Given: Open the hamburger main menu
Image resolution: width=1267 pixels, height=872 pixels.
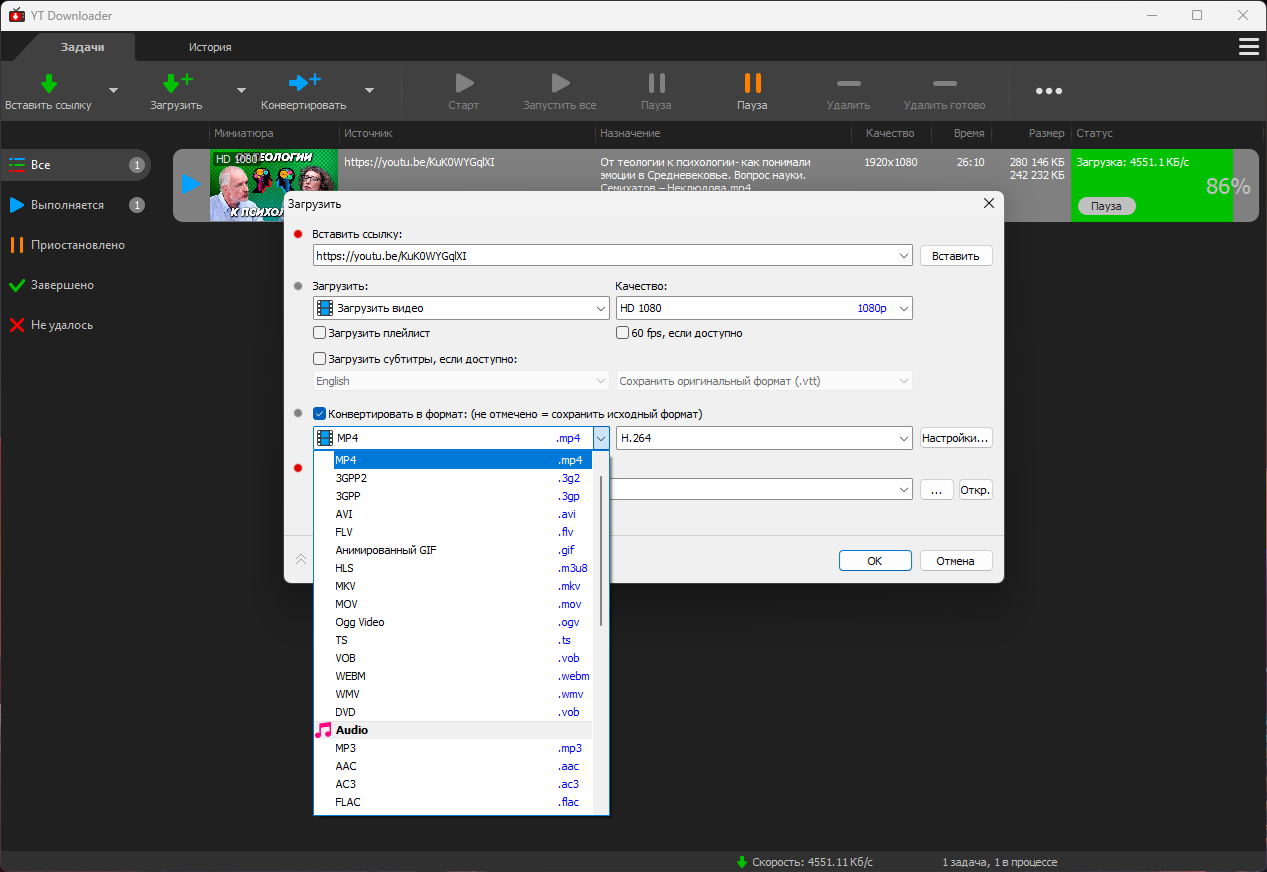Looking at the screenshot, I should pos(1248,46).
